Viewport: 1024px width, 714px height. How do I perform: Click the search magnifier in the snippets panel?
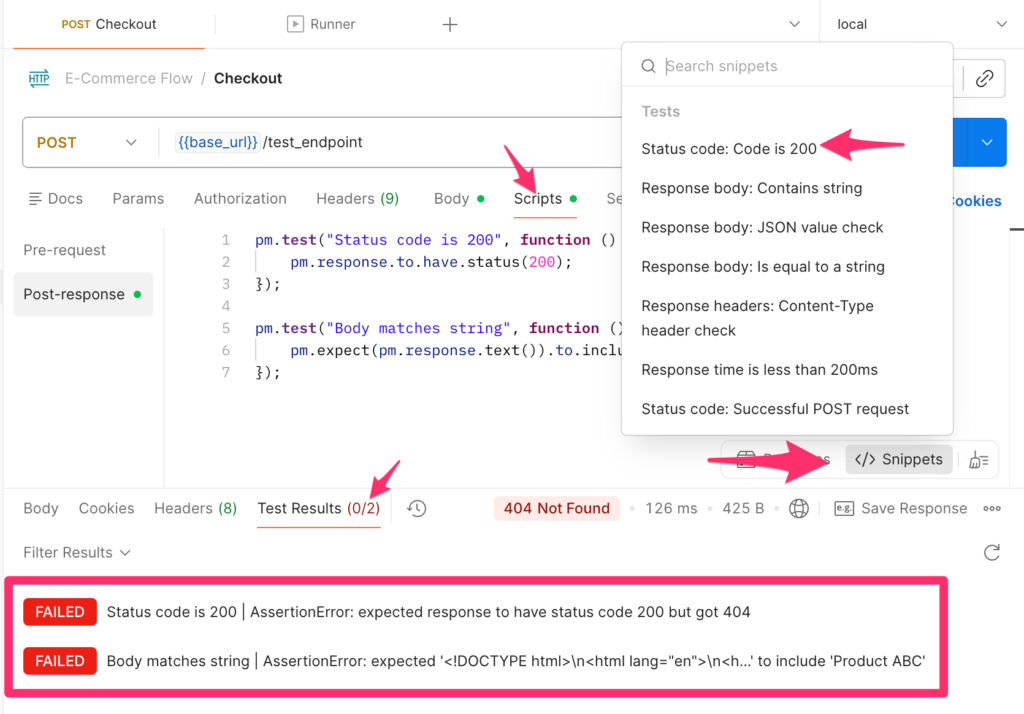point(648,65)
